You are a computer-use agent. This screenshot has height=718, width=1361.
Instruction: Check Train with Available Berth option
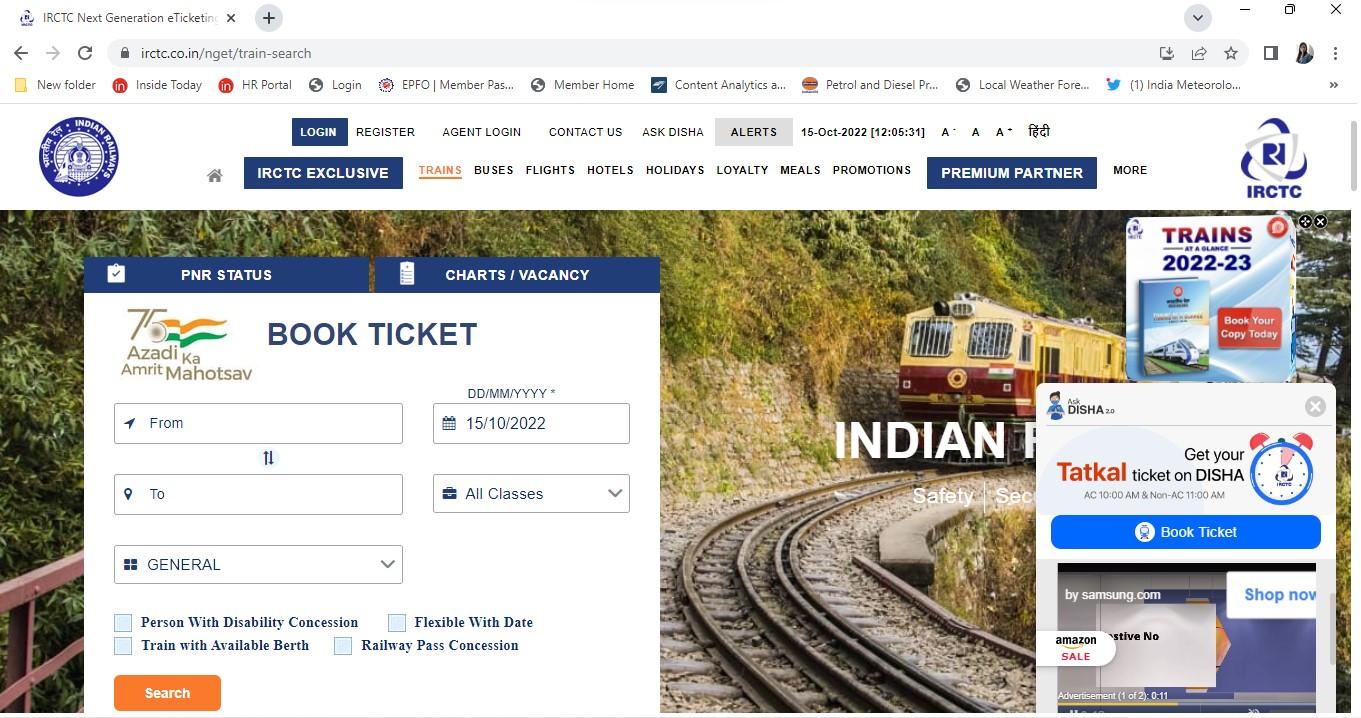123,646
